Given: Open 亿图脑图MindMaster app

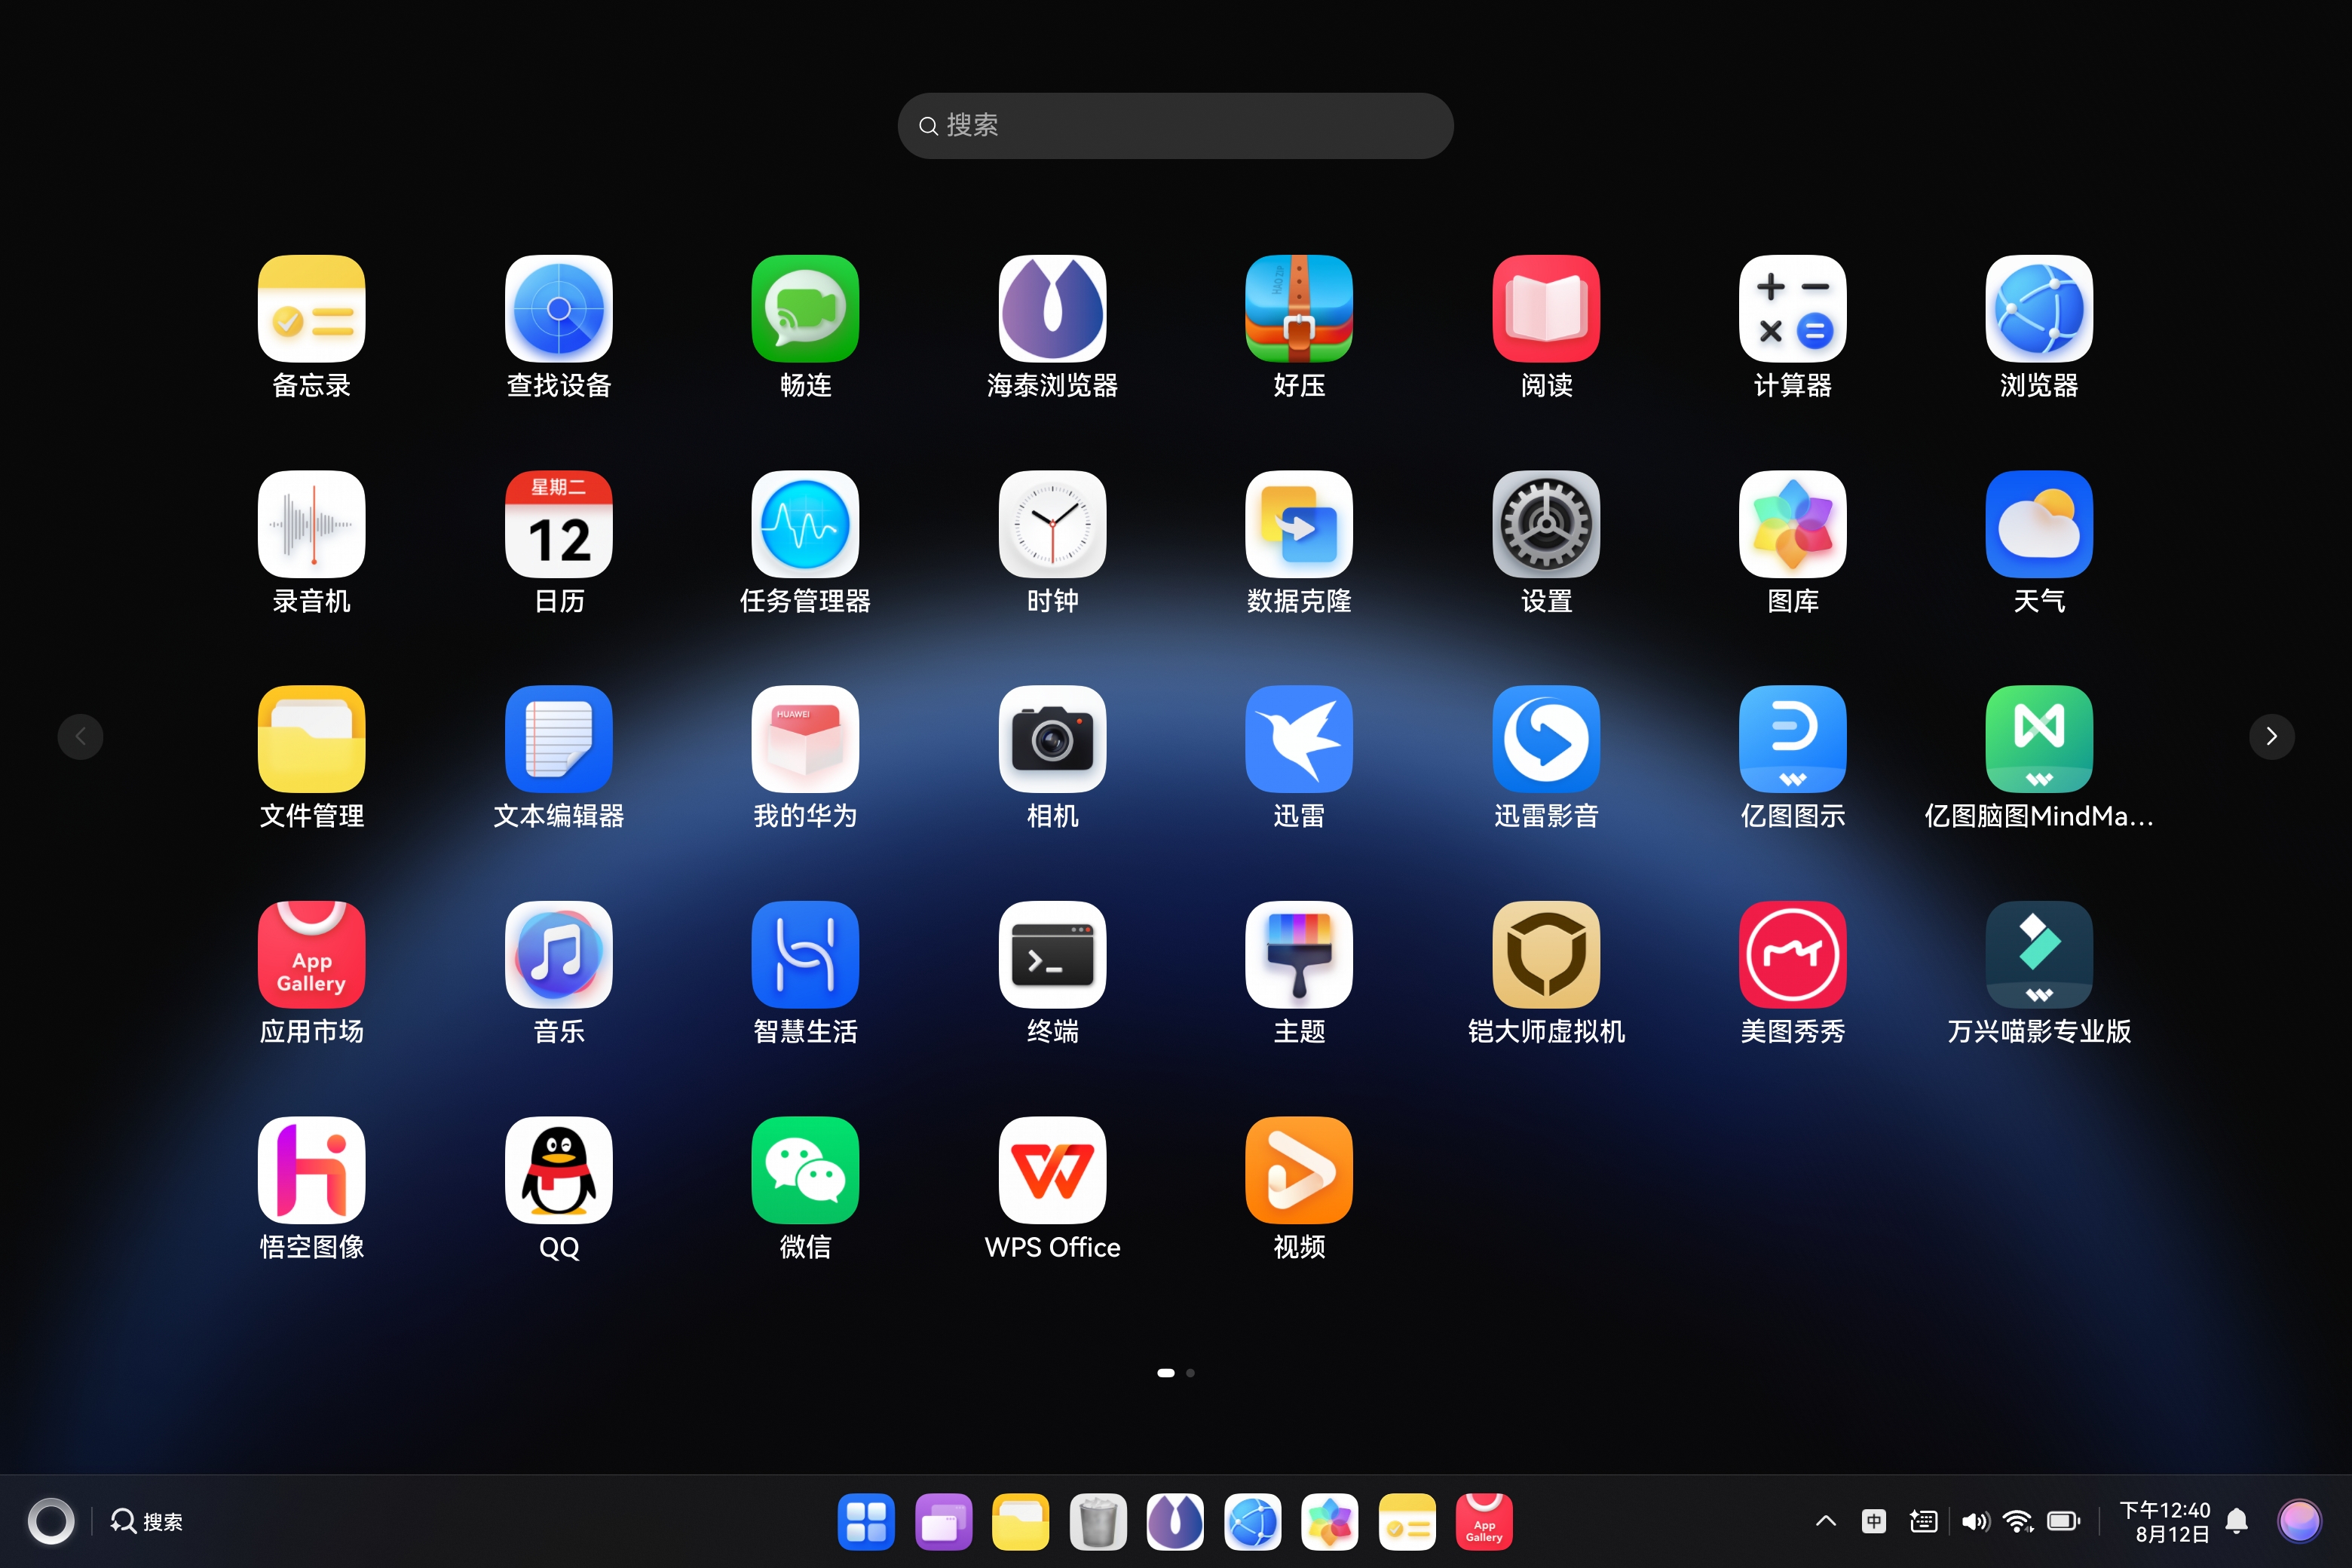Looking at the screenshot, I should click(x=2039, y=739).
